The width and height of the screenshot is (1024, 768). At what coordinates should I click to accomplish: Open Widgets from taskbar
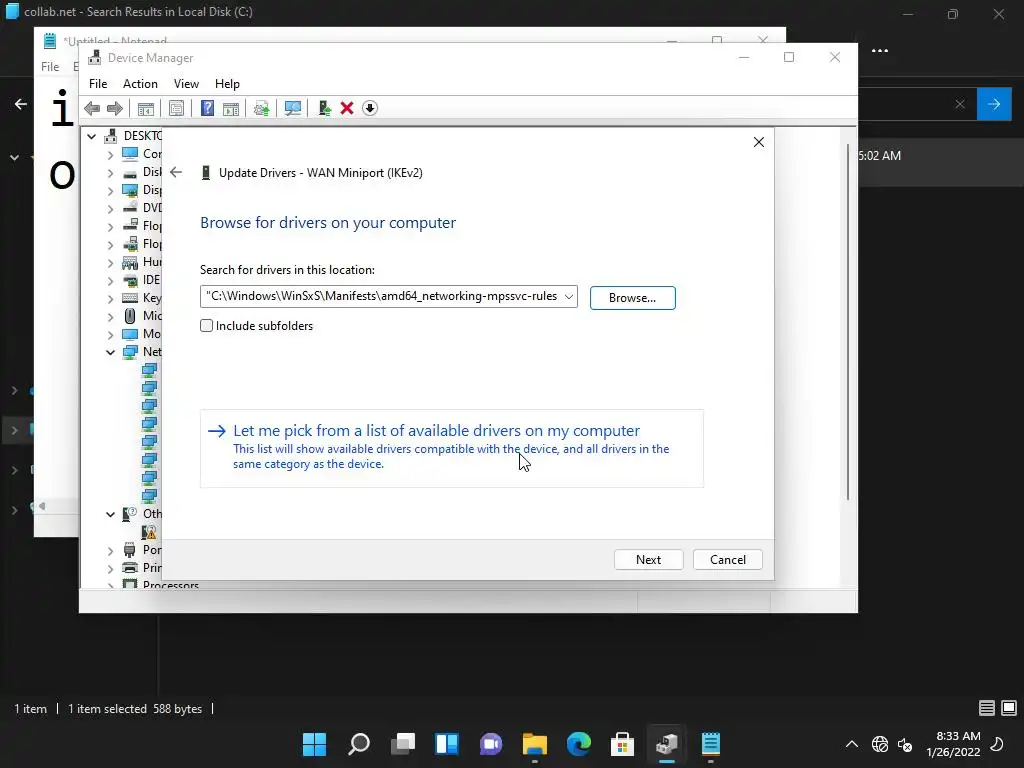(x=447, y=744)
